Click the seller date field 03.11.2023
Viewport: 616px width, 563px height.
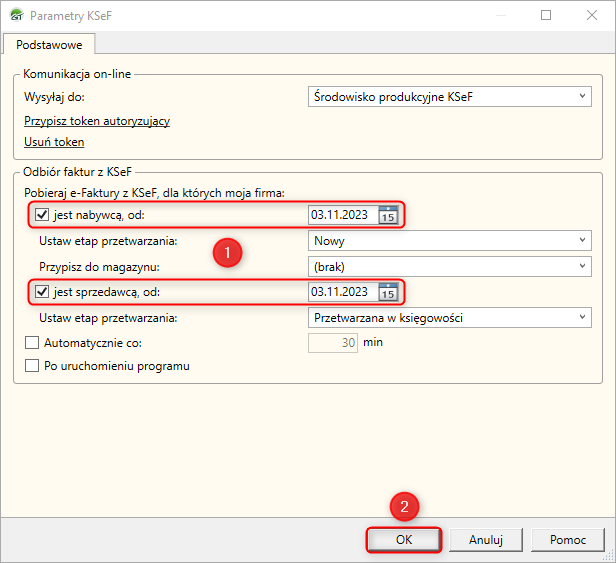pyautogui.click(x=343, y=292)
